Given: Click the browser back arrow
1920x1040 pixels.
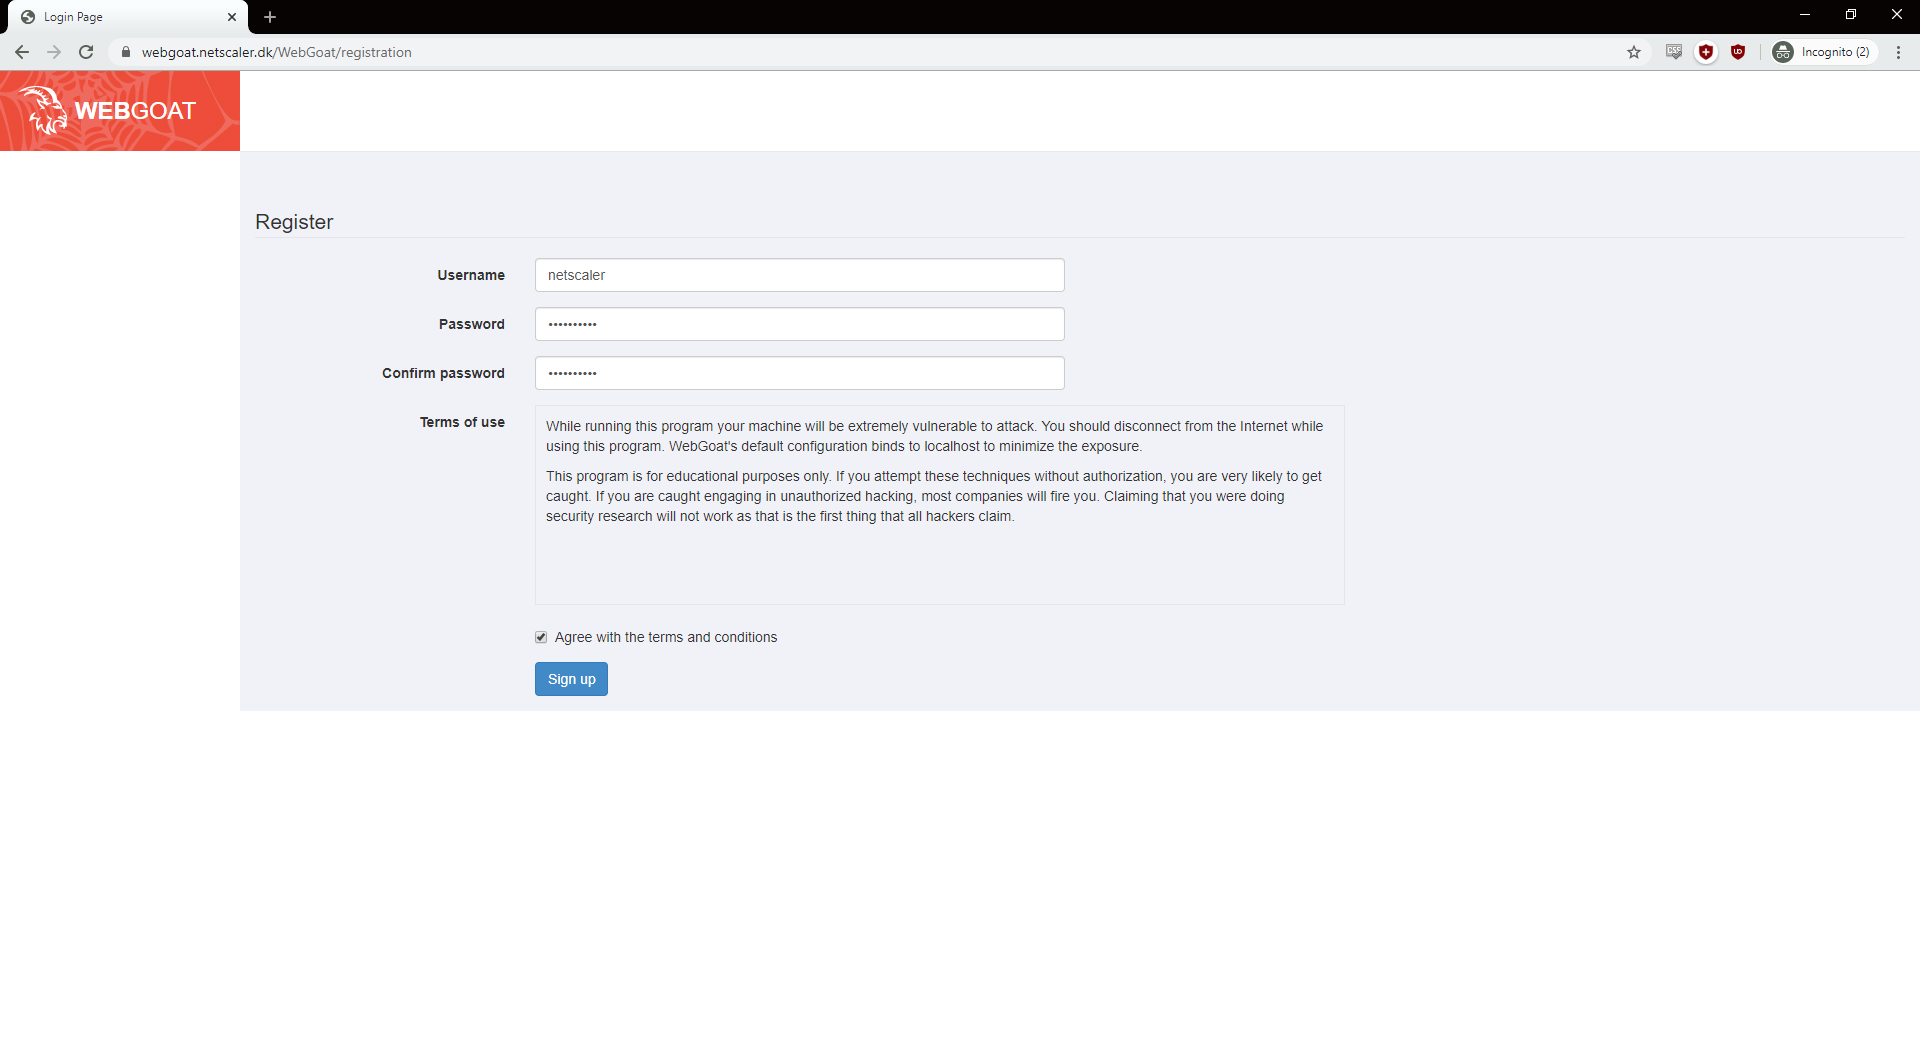Looking at the screenshot, I should [x=22, y=52].
